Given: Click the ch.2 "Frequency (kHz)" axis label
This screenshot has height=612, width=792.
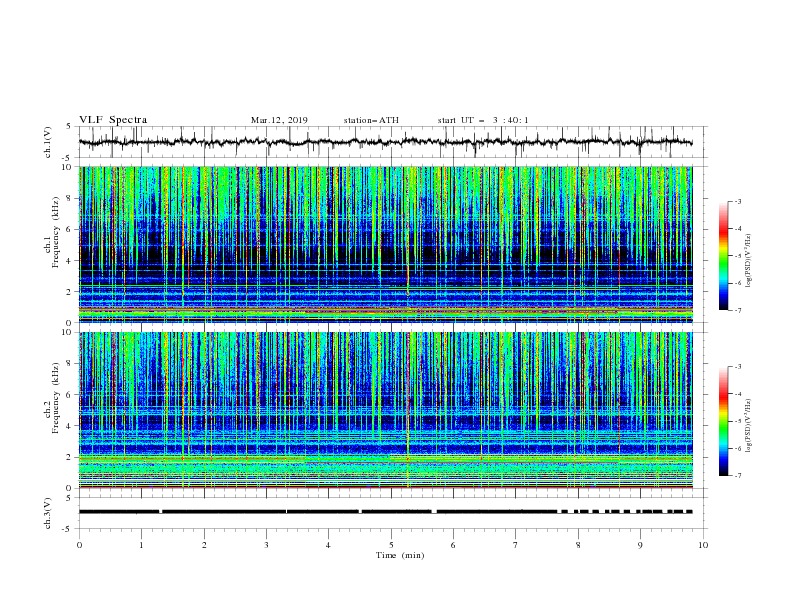Looking at the screenshot, I should 56,398.
